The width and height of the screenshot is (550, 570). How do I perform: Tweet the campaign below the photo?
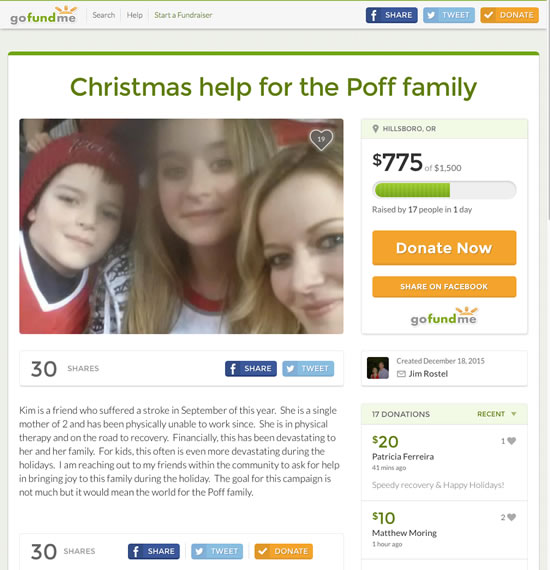click(308, 369)
